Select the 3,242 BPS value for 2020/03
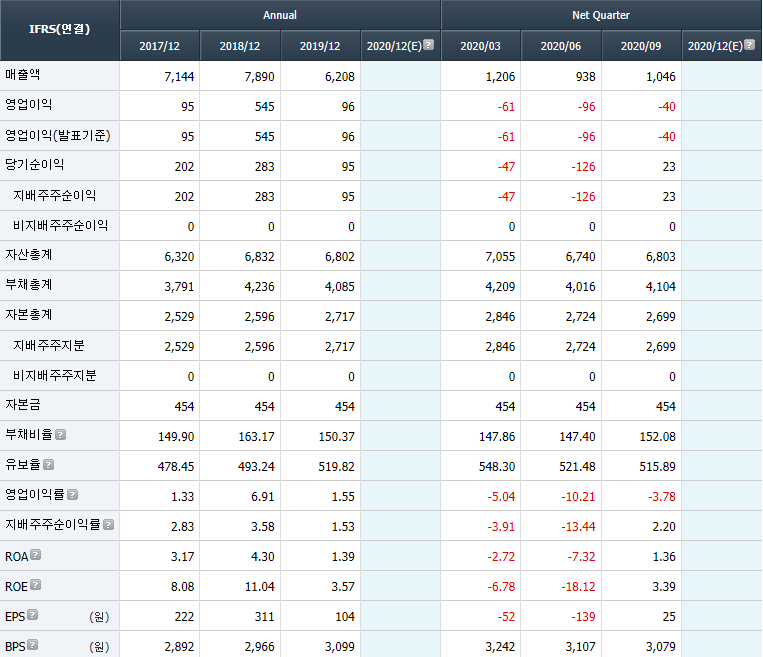The height and width of the screenshot is (657, 763). pos(500,647)
